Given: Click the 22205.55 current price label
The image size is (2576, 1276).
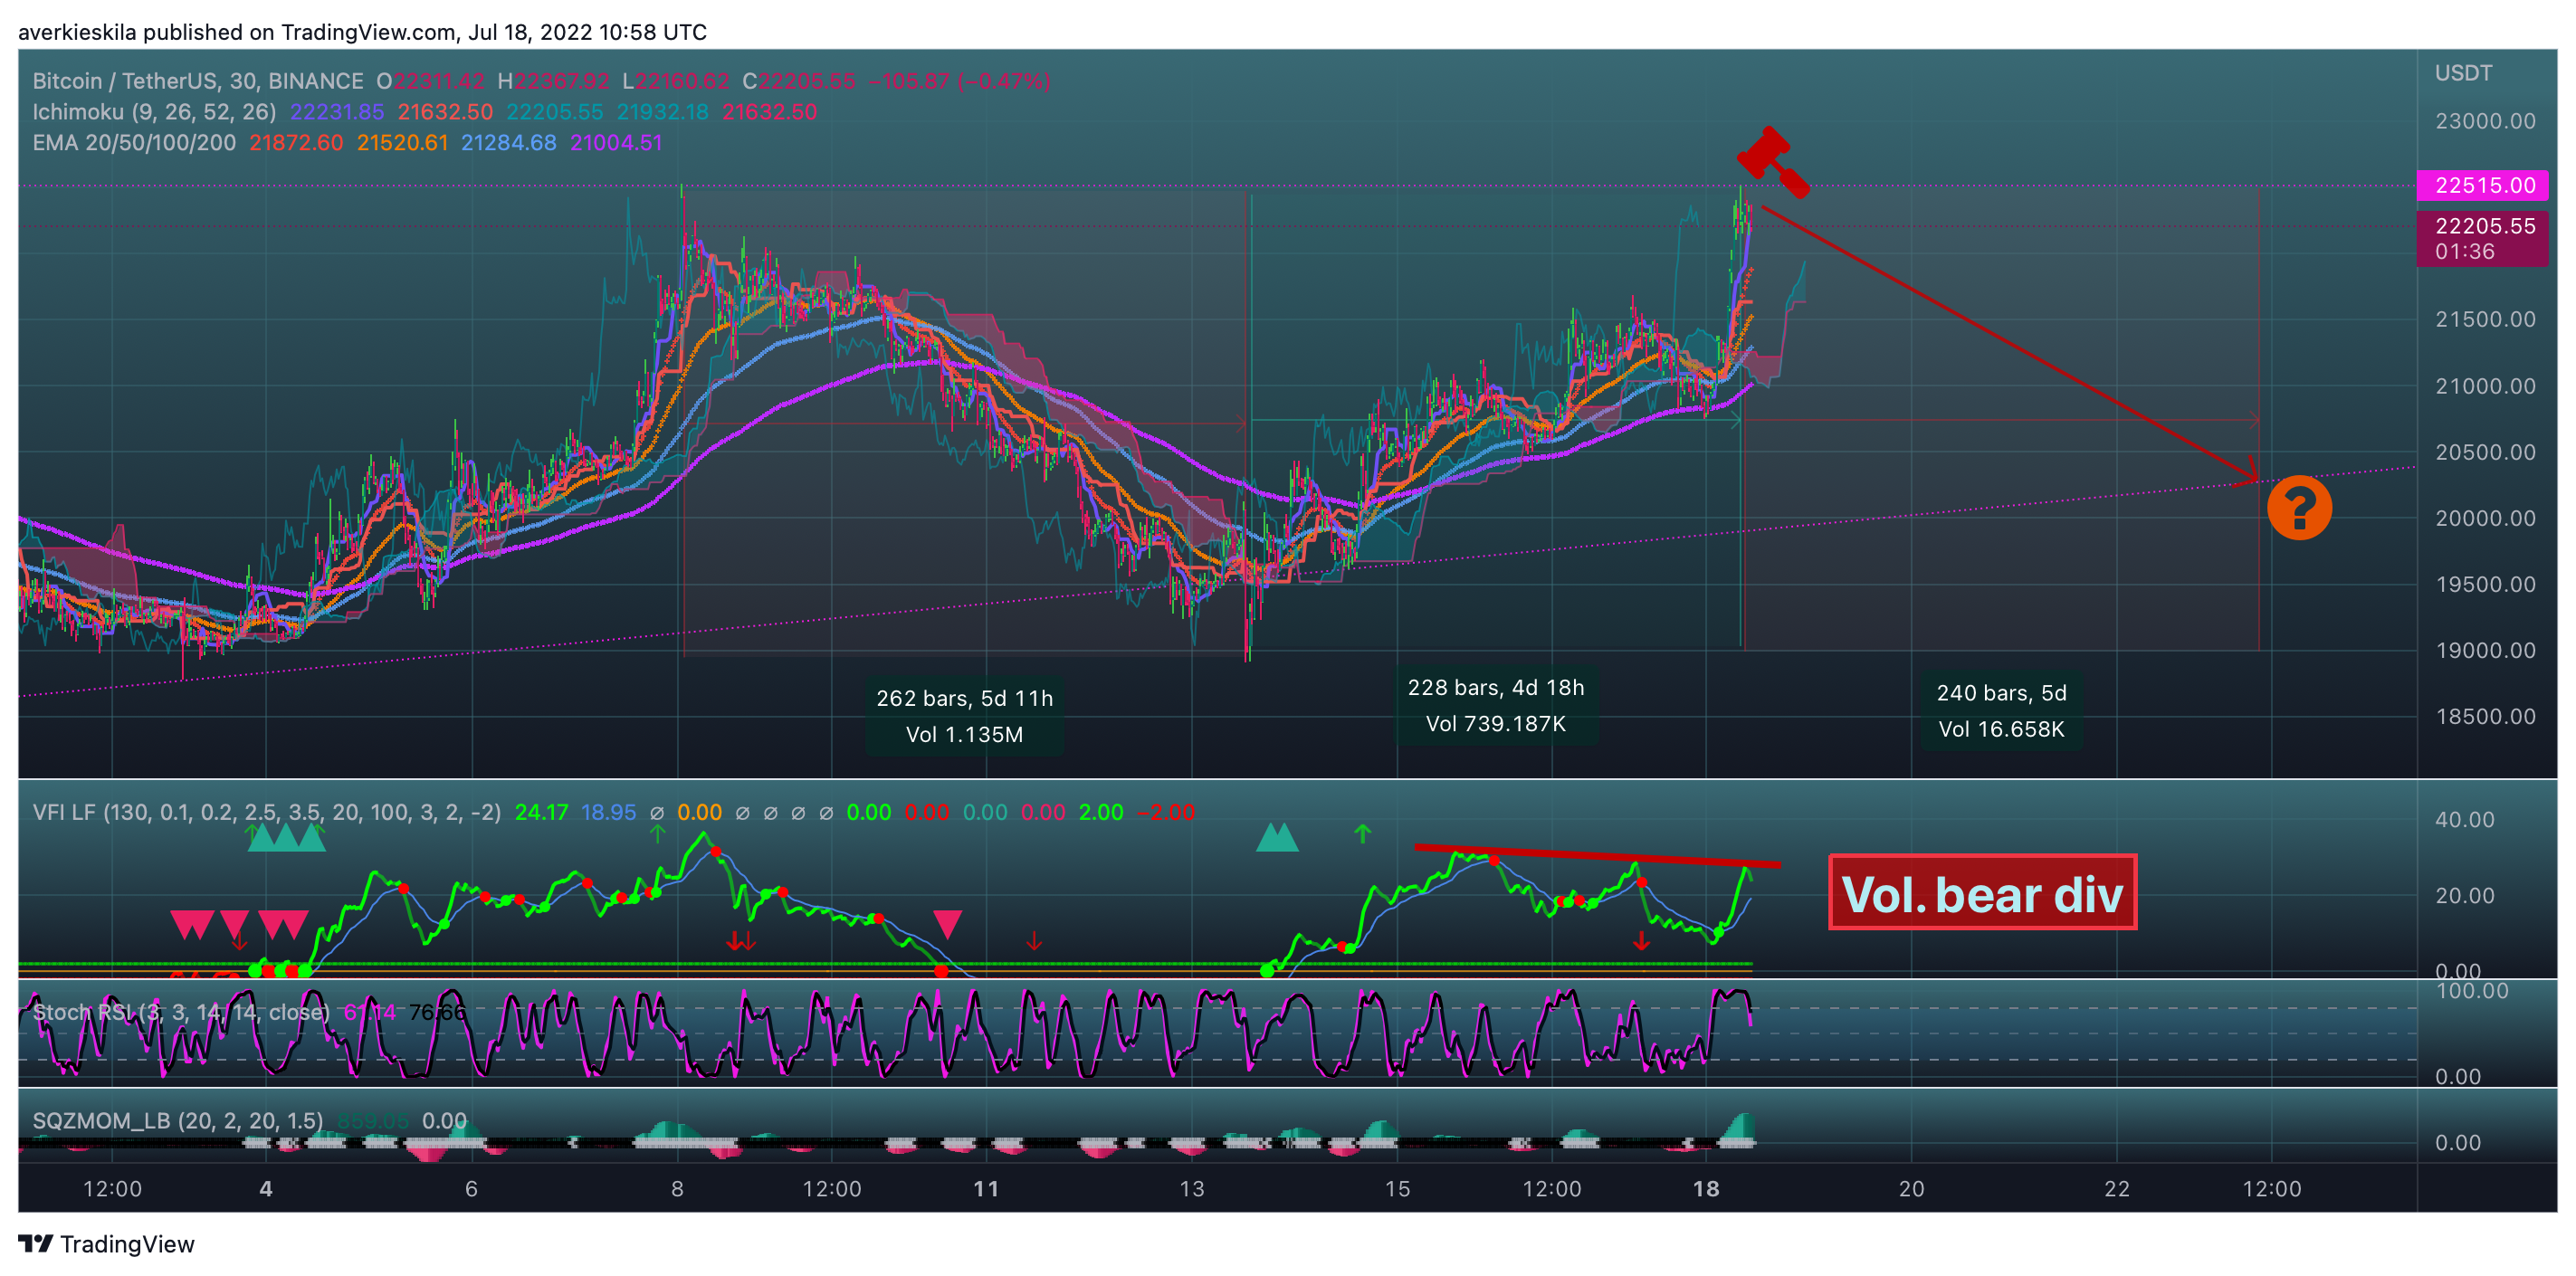Looking at the screenshot, I should point(2482,238).
